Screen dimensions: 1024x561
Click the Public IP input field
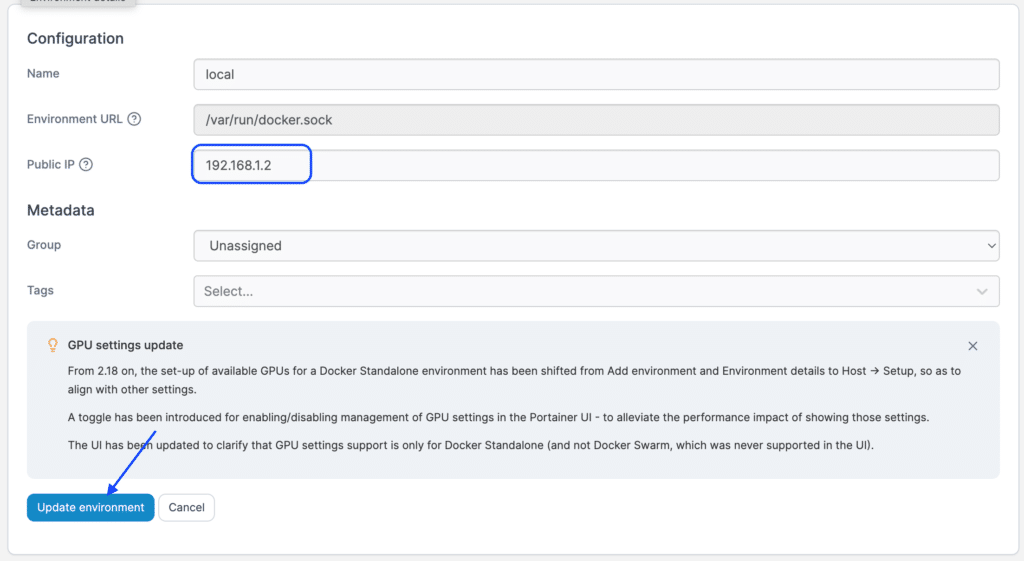point(596,165)
